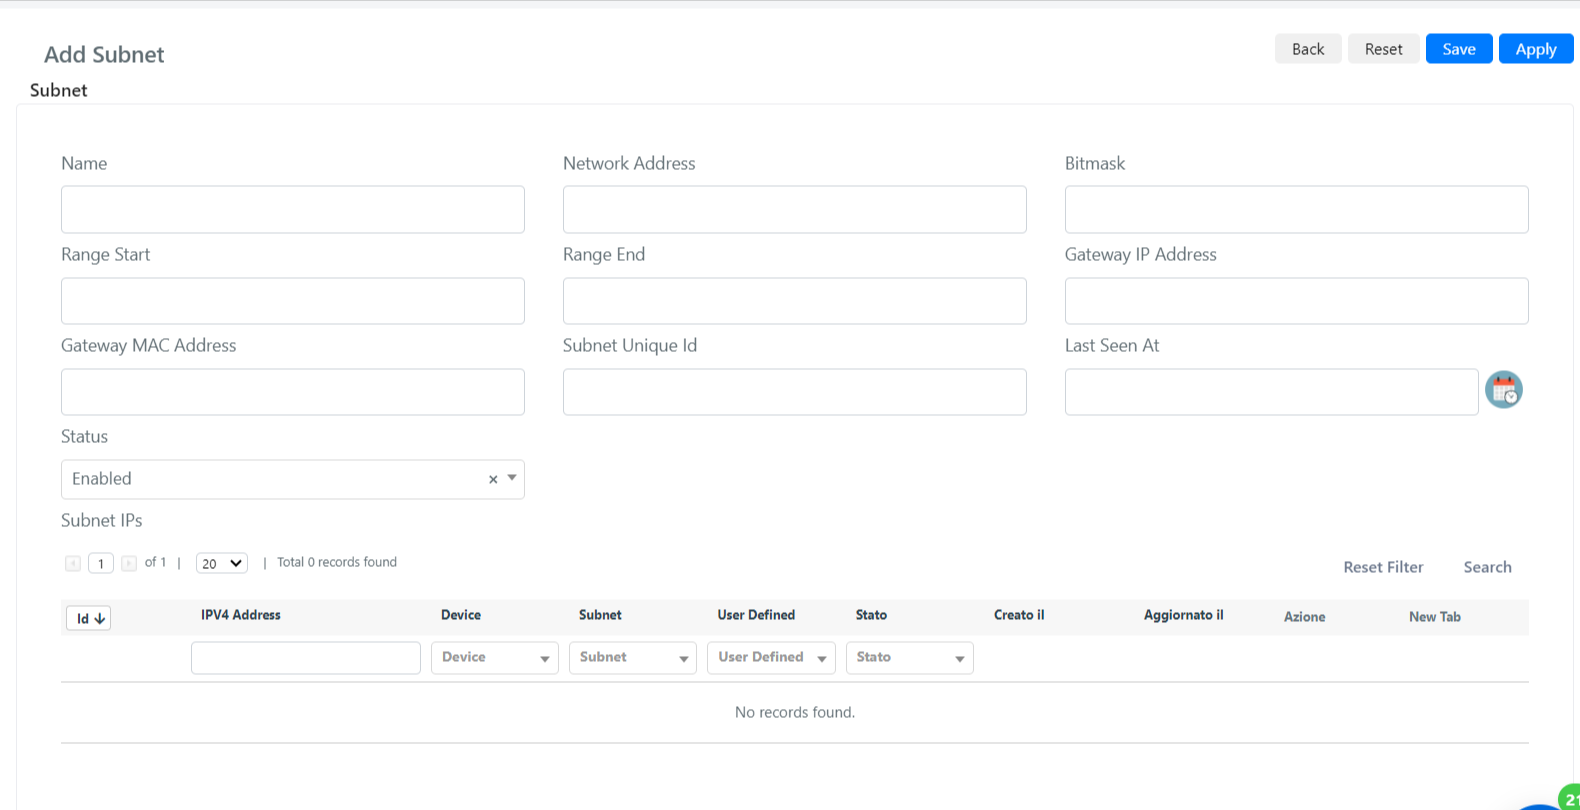This screenshot has width=1580, height=810.
Task: Focus the Name input field
Action: coord(293,209)
